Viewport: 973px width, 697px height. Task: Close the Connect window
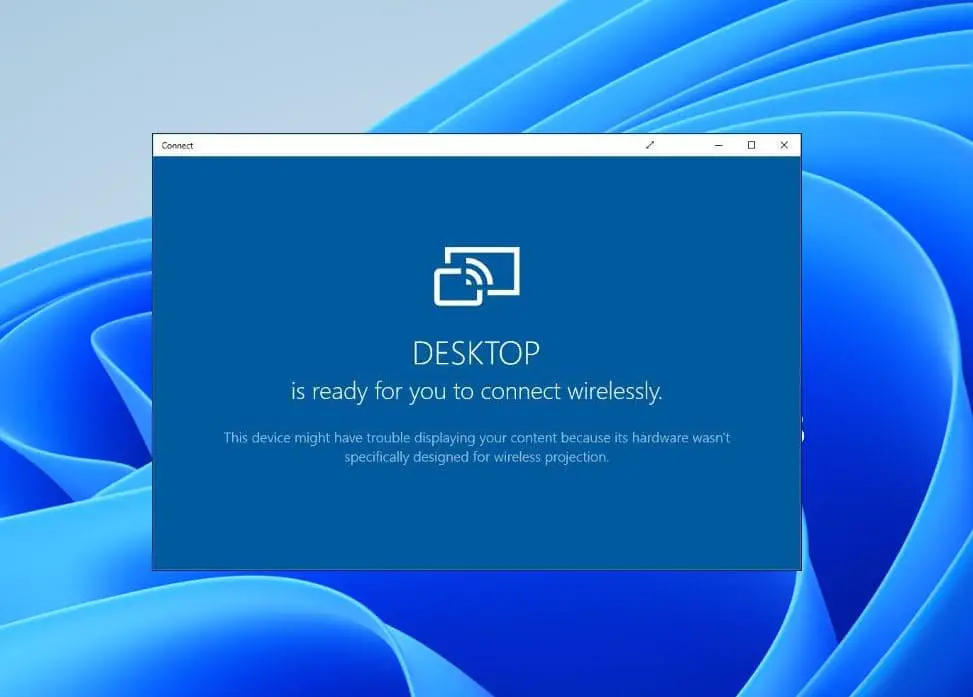point(784,145)
